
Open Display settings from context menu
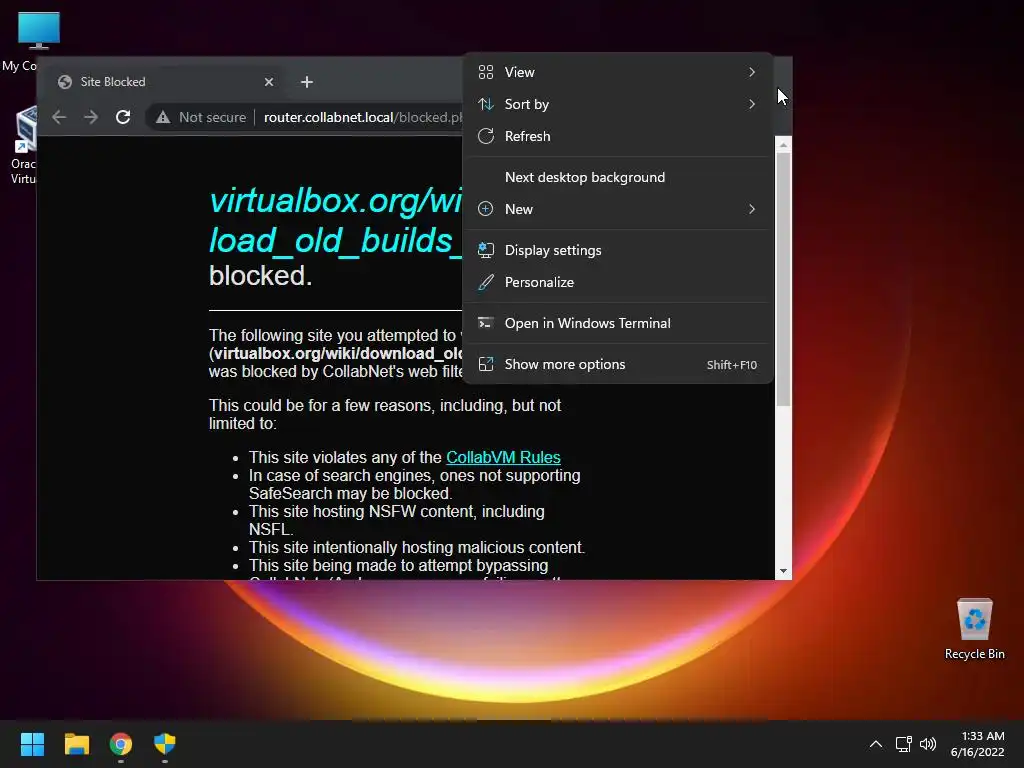pyautogui.click(x=617, y=250)
